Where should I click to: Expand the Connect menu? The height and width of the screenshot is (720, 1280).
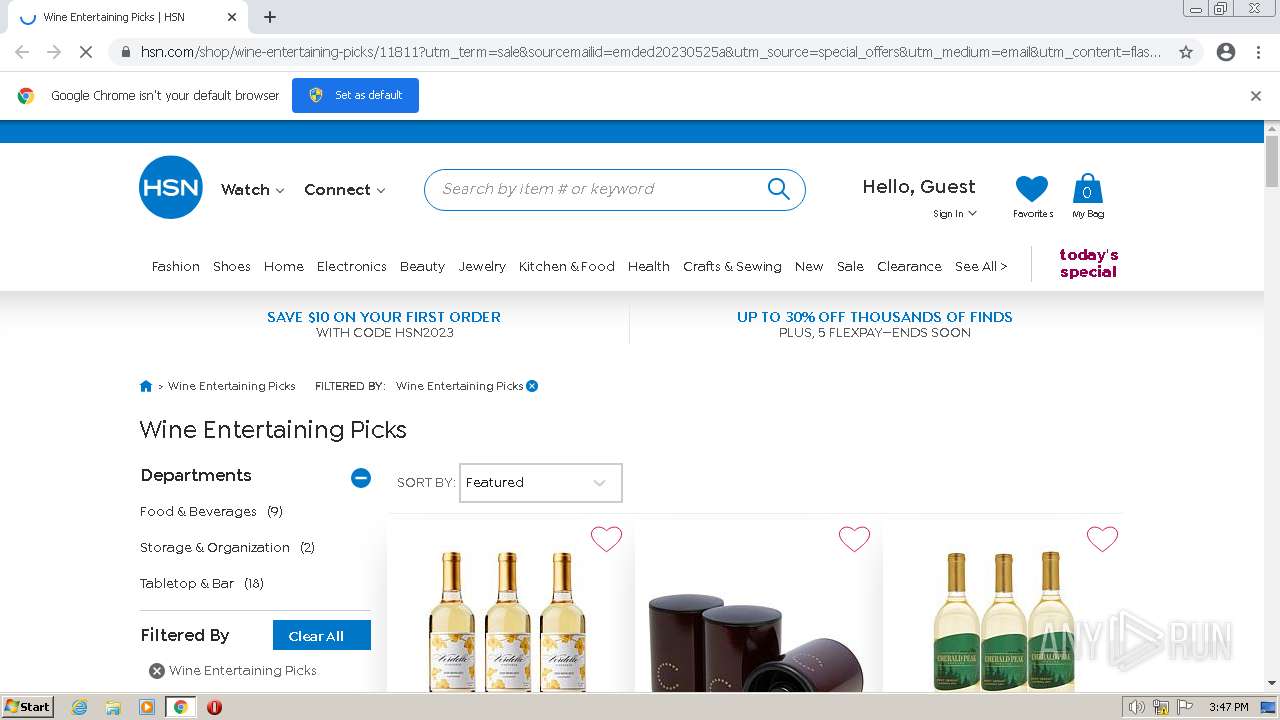click(x=345, y=190)
